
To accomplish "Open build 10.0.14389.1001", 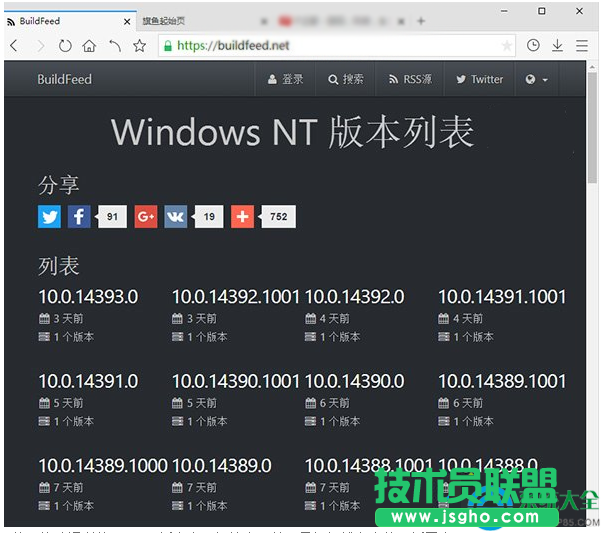I will (x=502, y=381).
